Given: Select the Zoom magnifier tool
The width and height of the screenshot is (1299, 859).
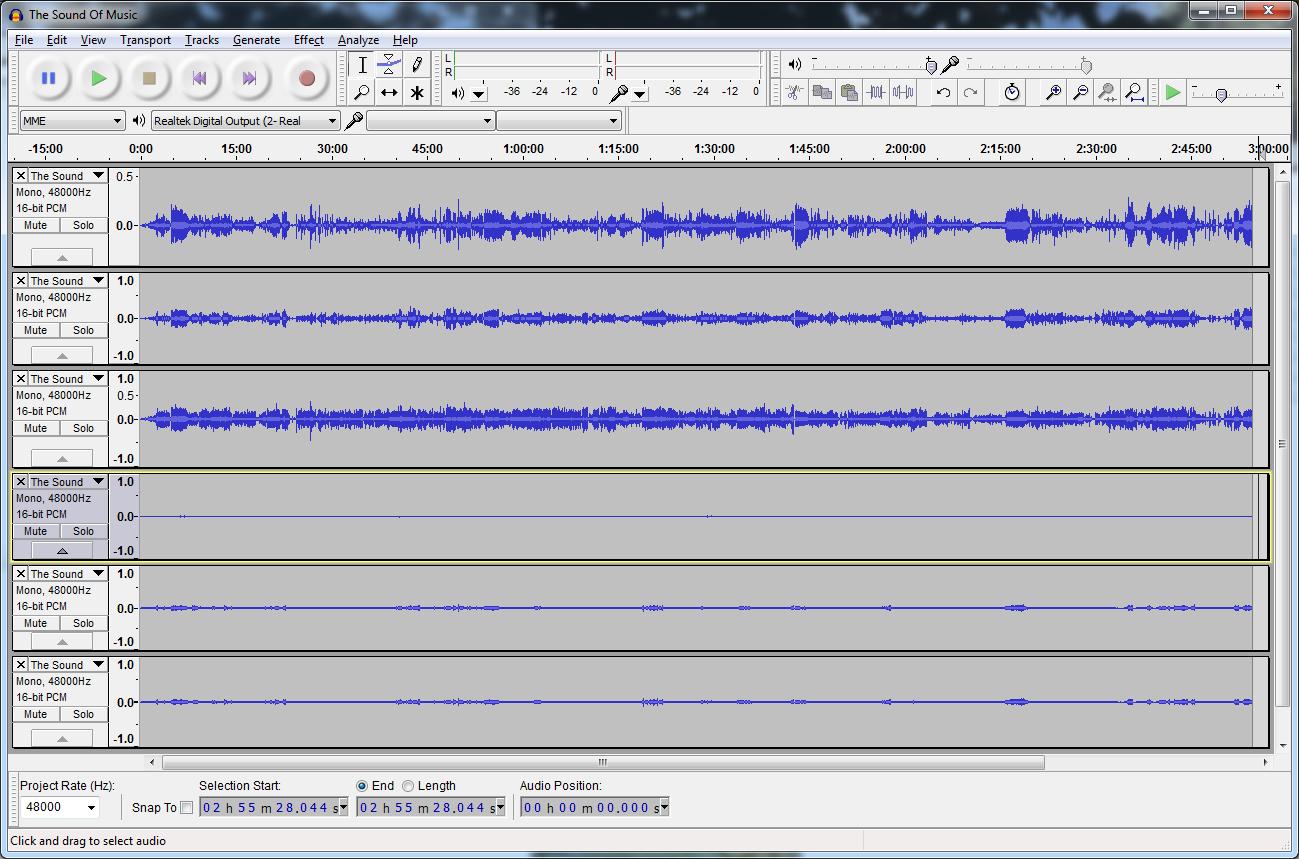Looking at the screenshot, I should (362, 92).
